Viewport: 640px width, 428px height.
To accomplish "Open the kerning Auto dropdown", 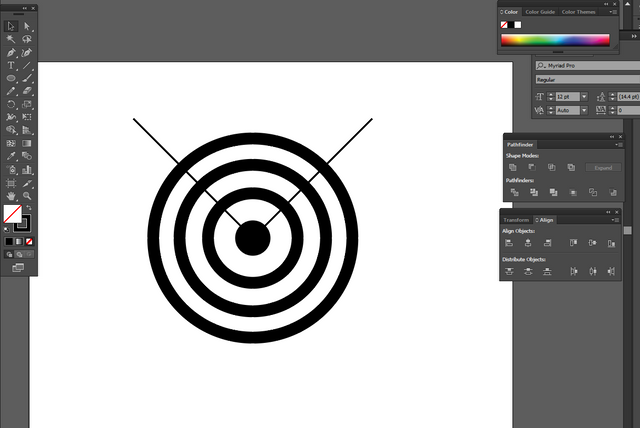I will tap(584, 110).
